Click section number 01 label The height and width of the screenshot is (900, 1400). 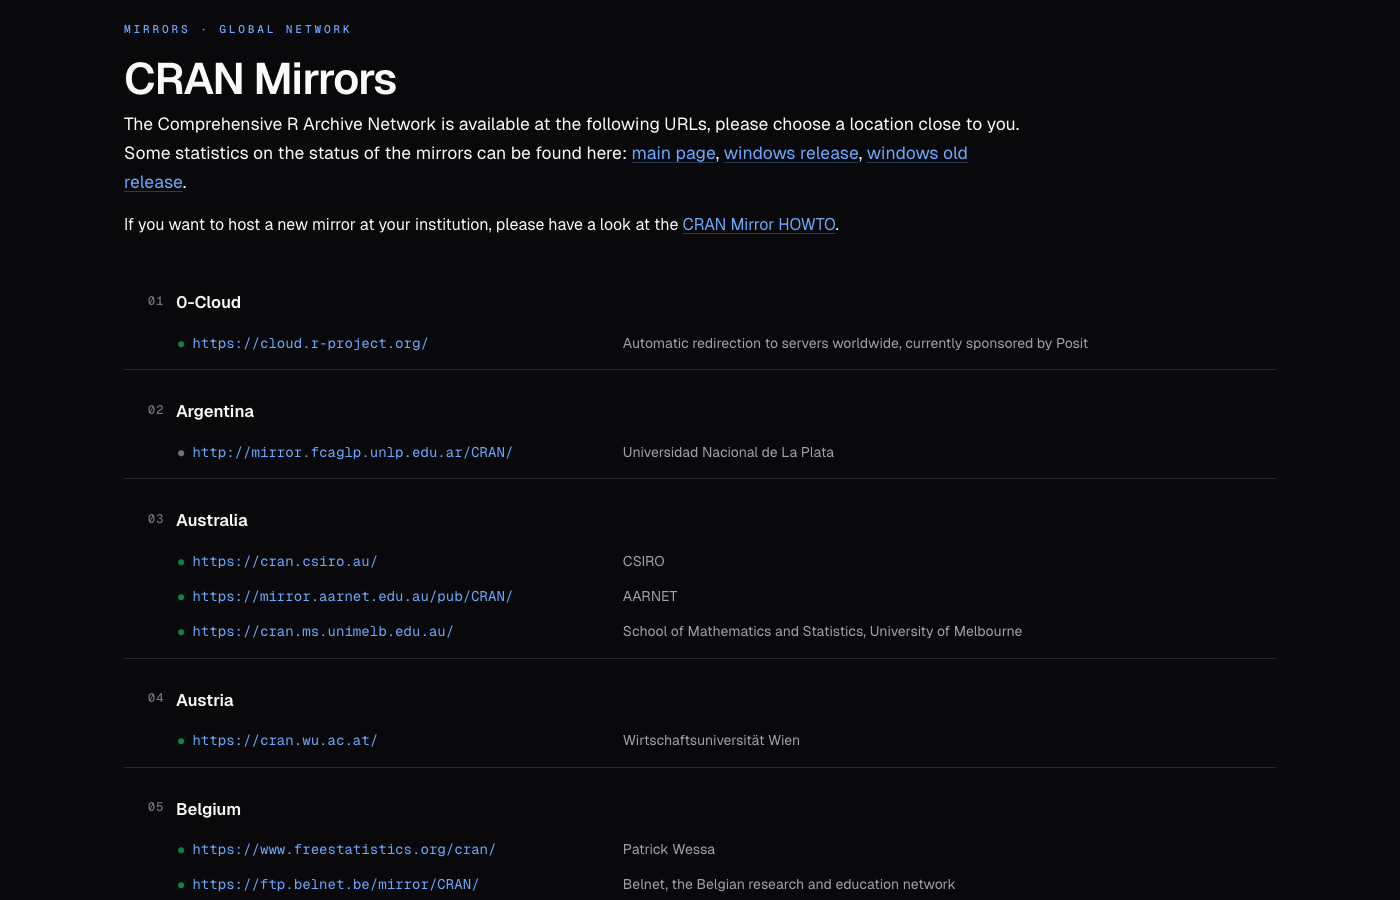click(156, 301)
